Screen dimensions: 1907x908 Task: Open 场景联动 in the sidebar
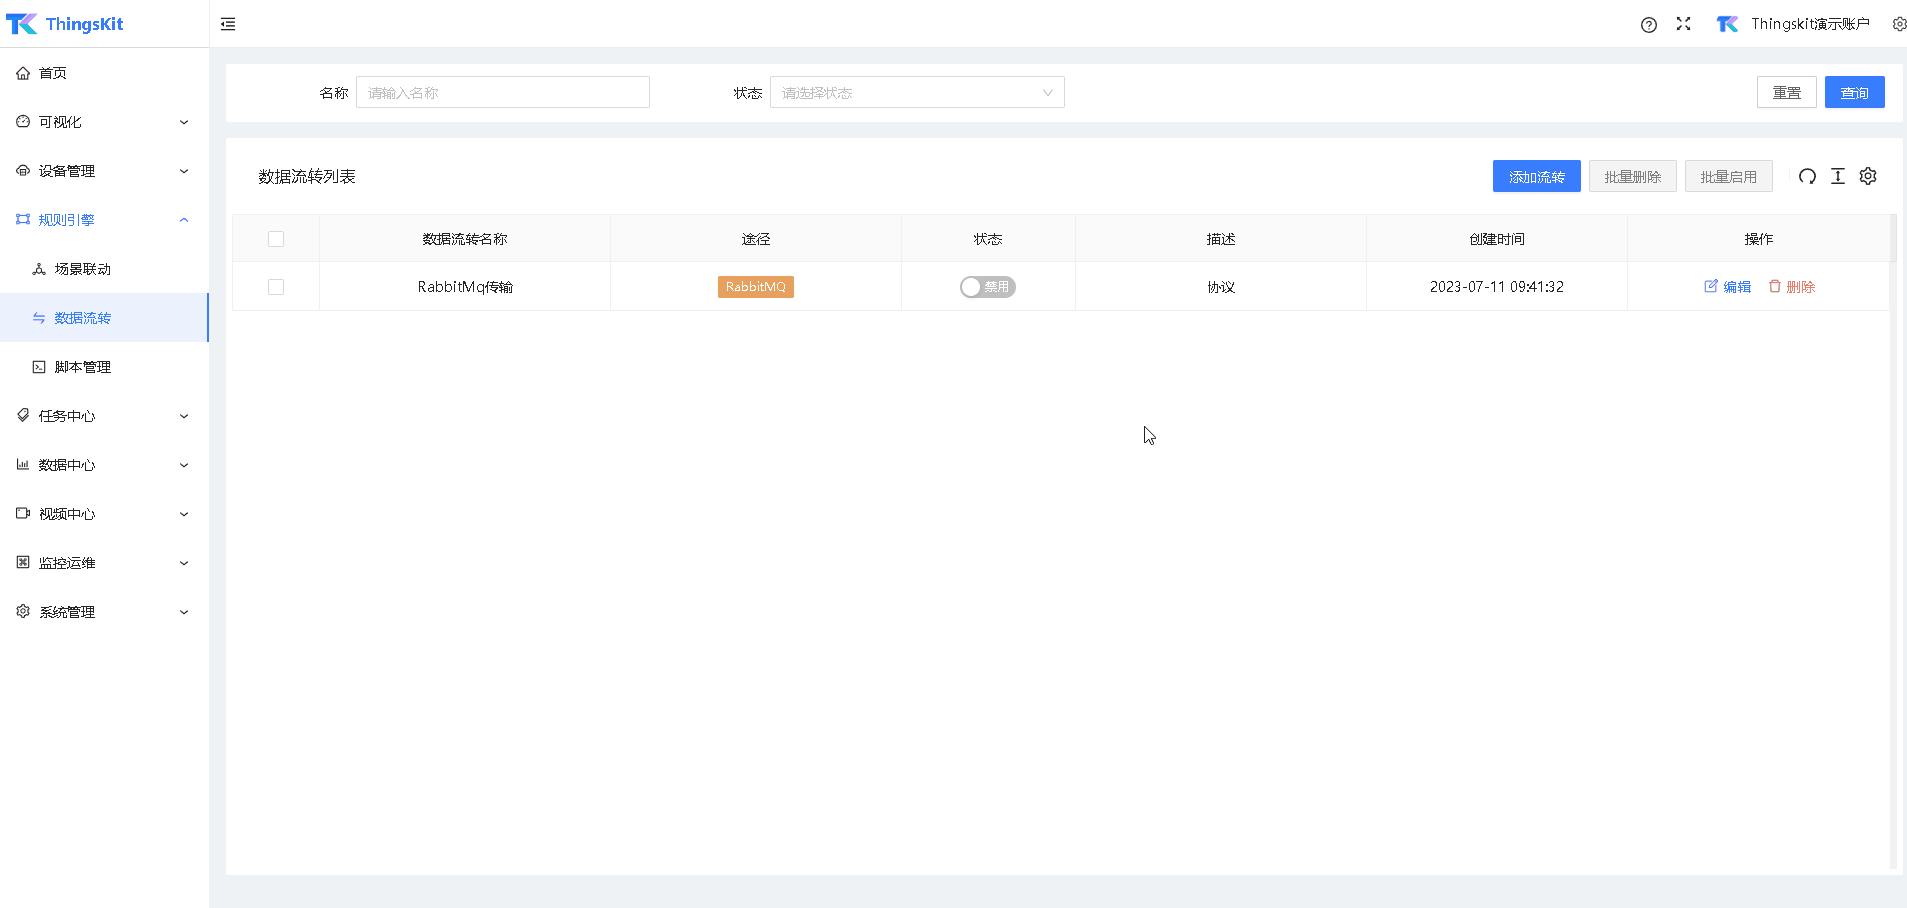coord(83,269)
